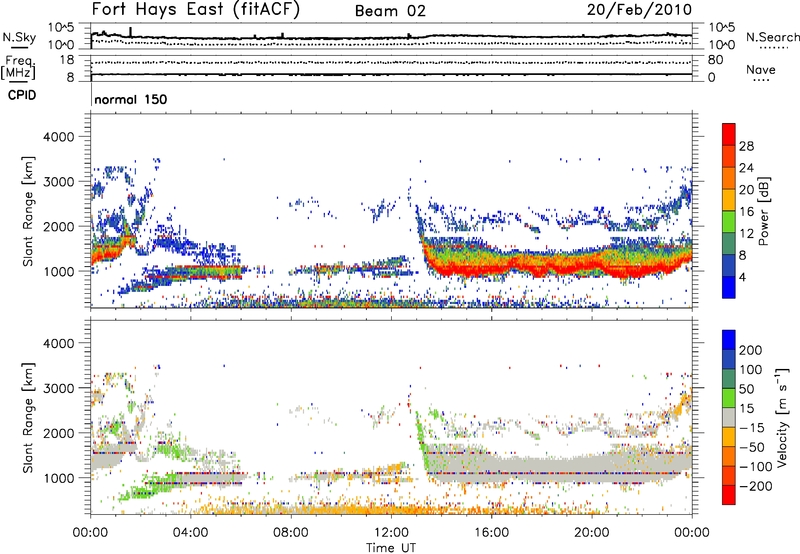Click the 4 label on Power scale
Viewport: 800px width, 554px height.
pyautogui.click(x=742, y=277)
